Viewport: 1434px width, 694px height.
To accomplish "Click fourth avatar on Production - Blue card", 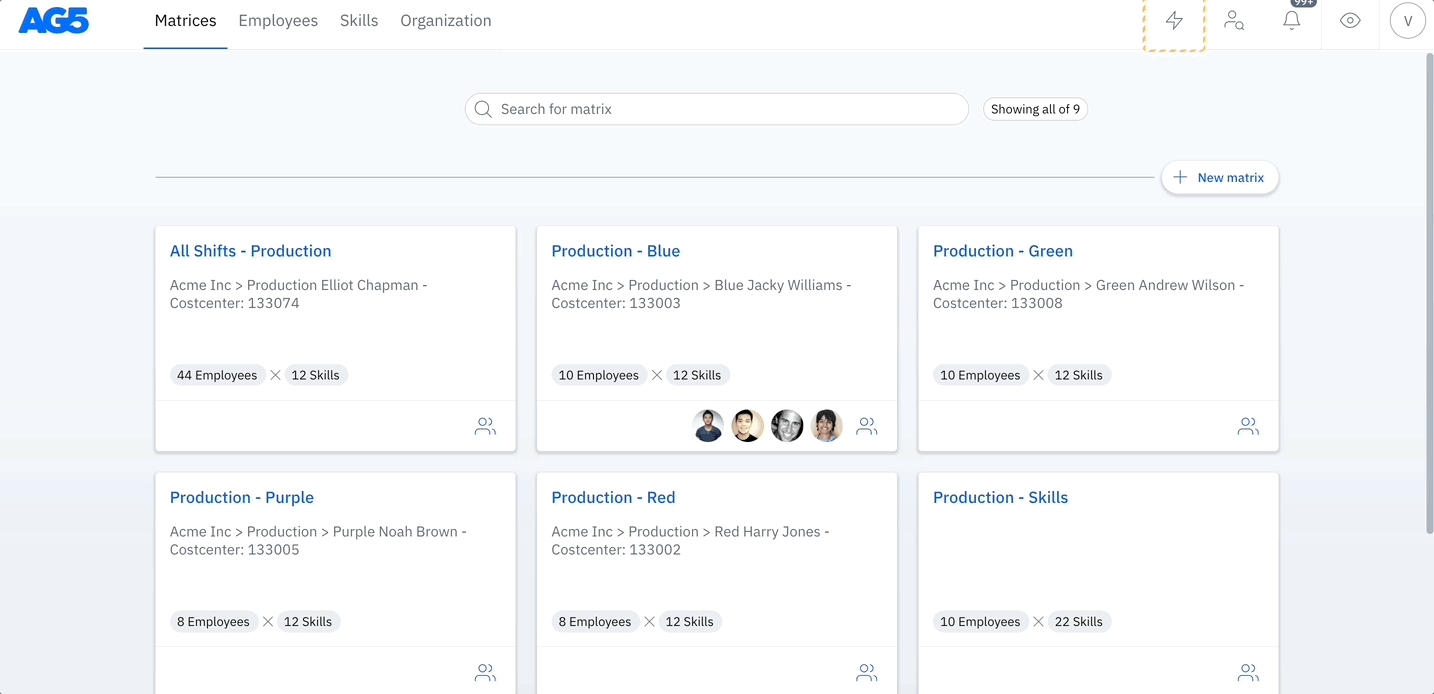I will [x=826, y=426].
